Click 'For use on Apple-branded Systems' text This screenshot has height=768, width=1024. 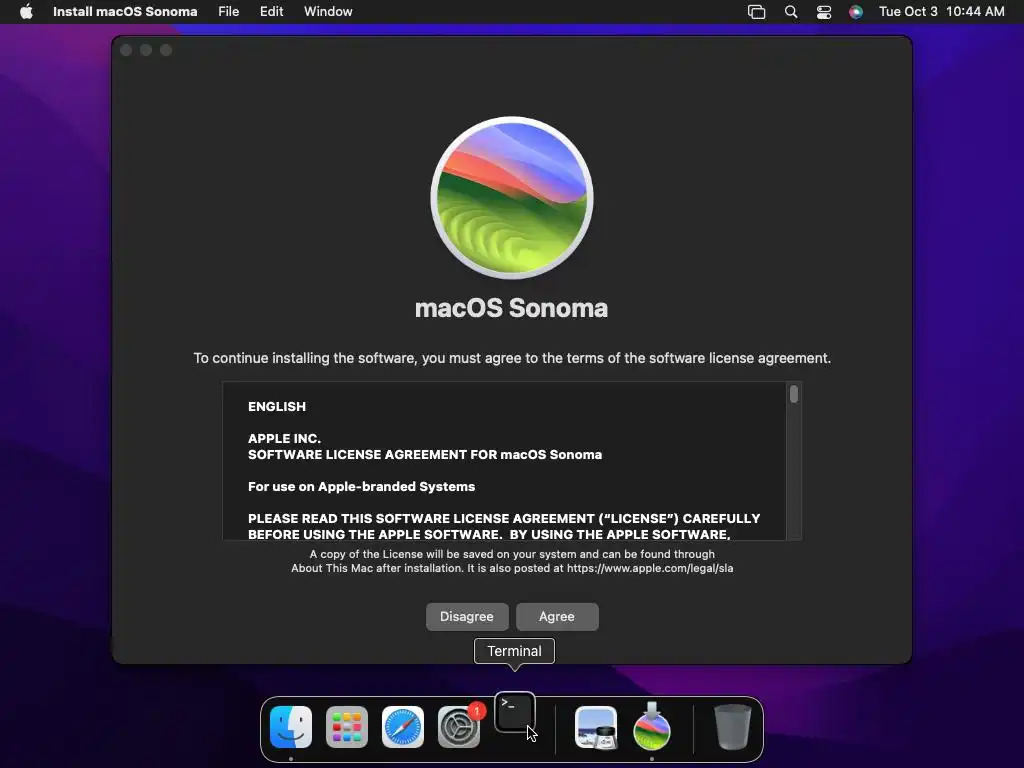coord(361,487)
